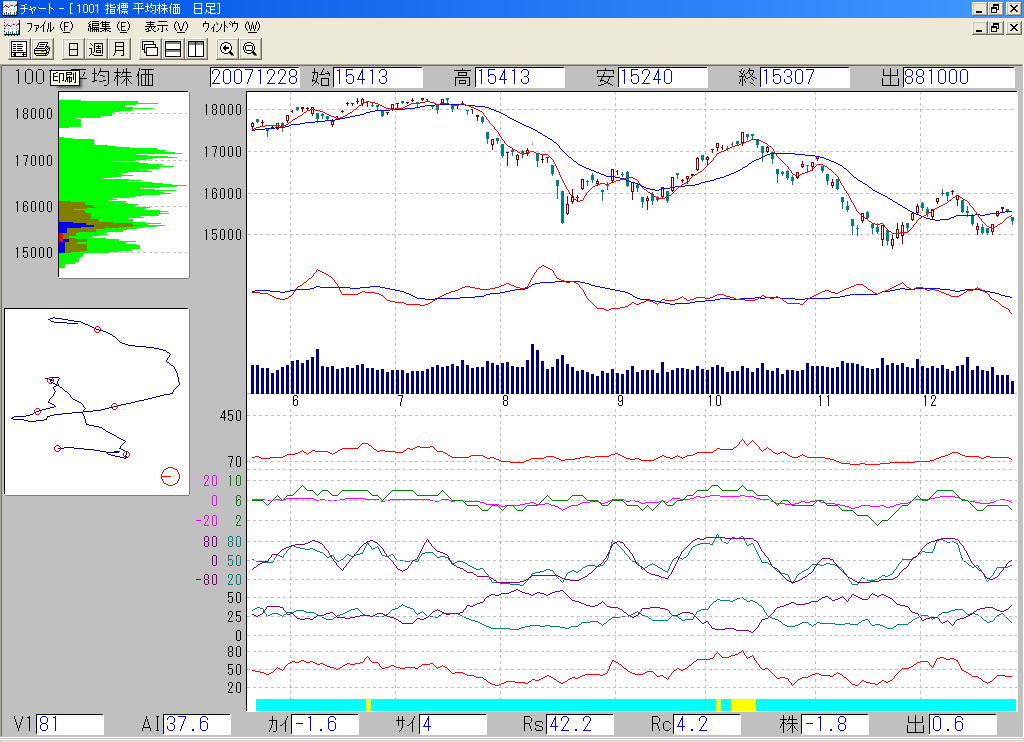
Task: Tile windows horizontally with stacked panes icon
Action: pyautogui.click(x=173, y=49)
